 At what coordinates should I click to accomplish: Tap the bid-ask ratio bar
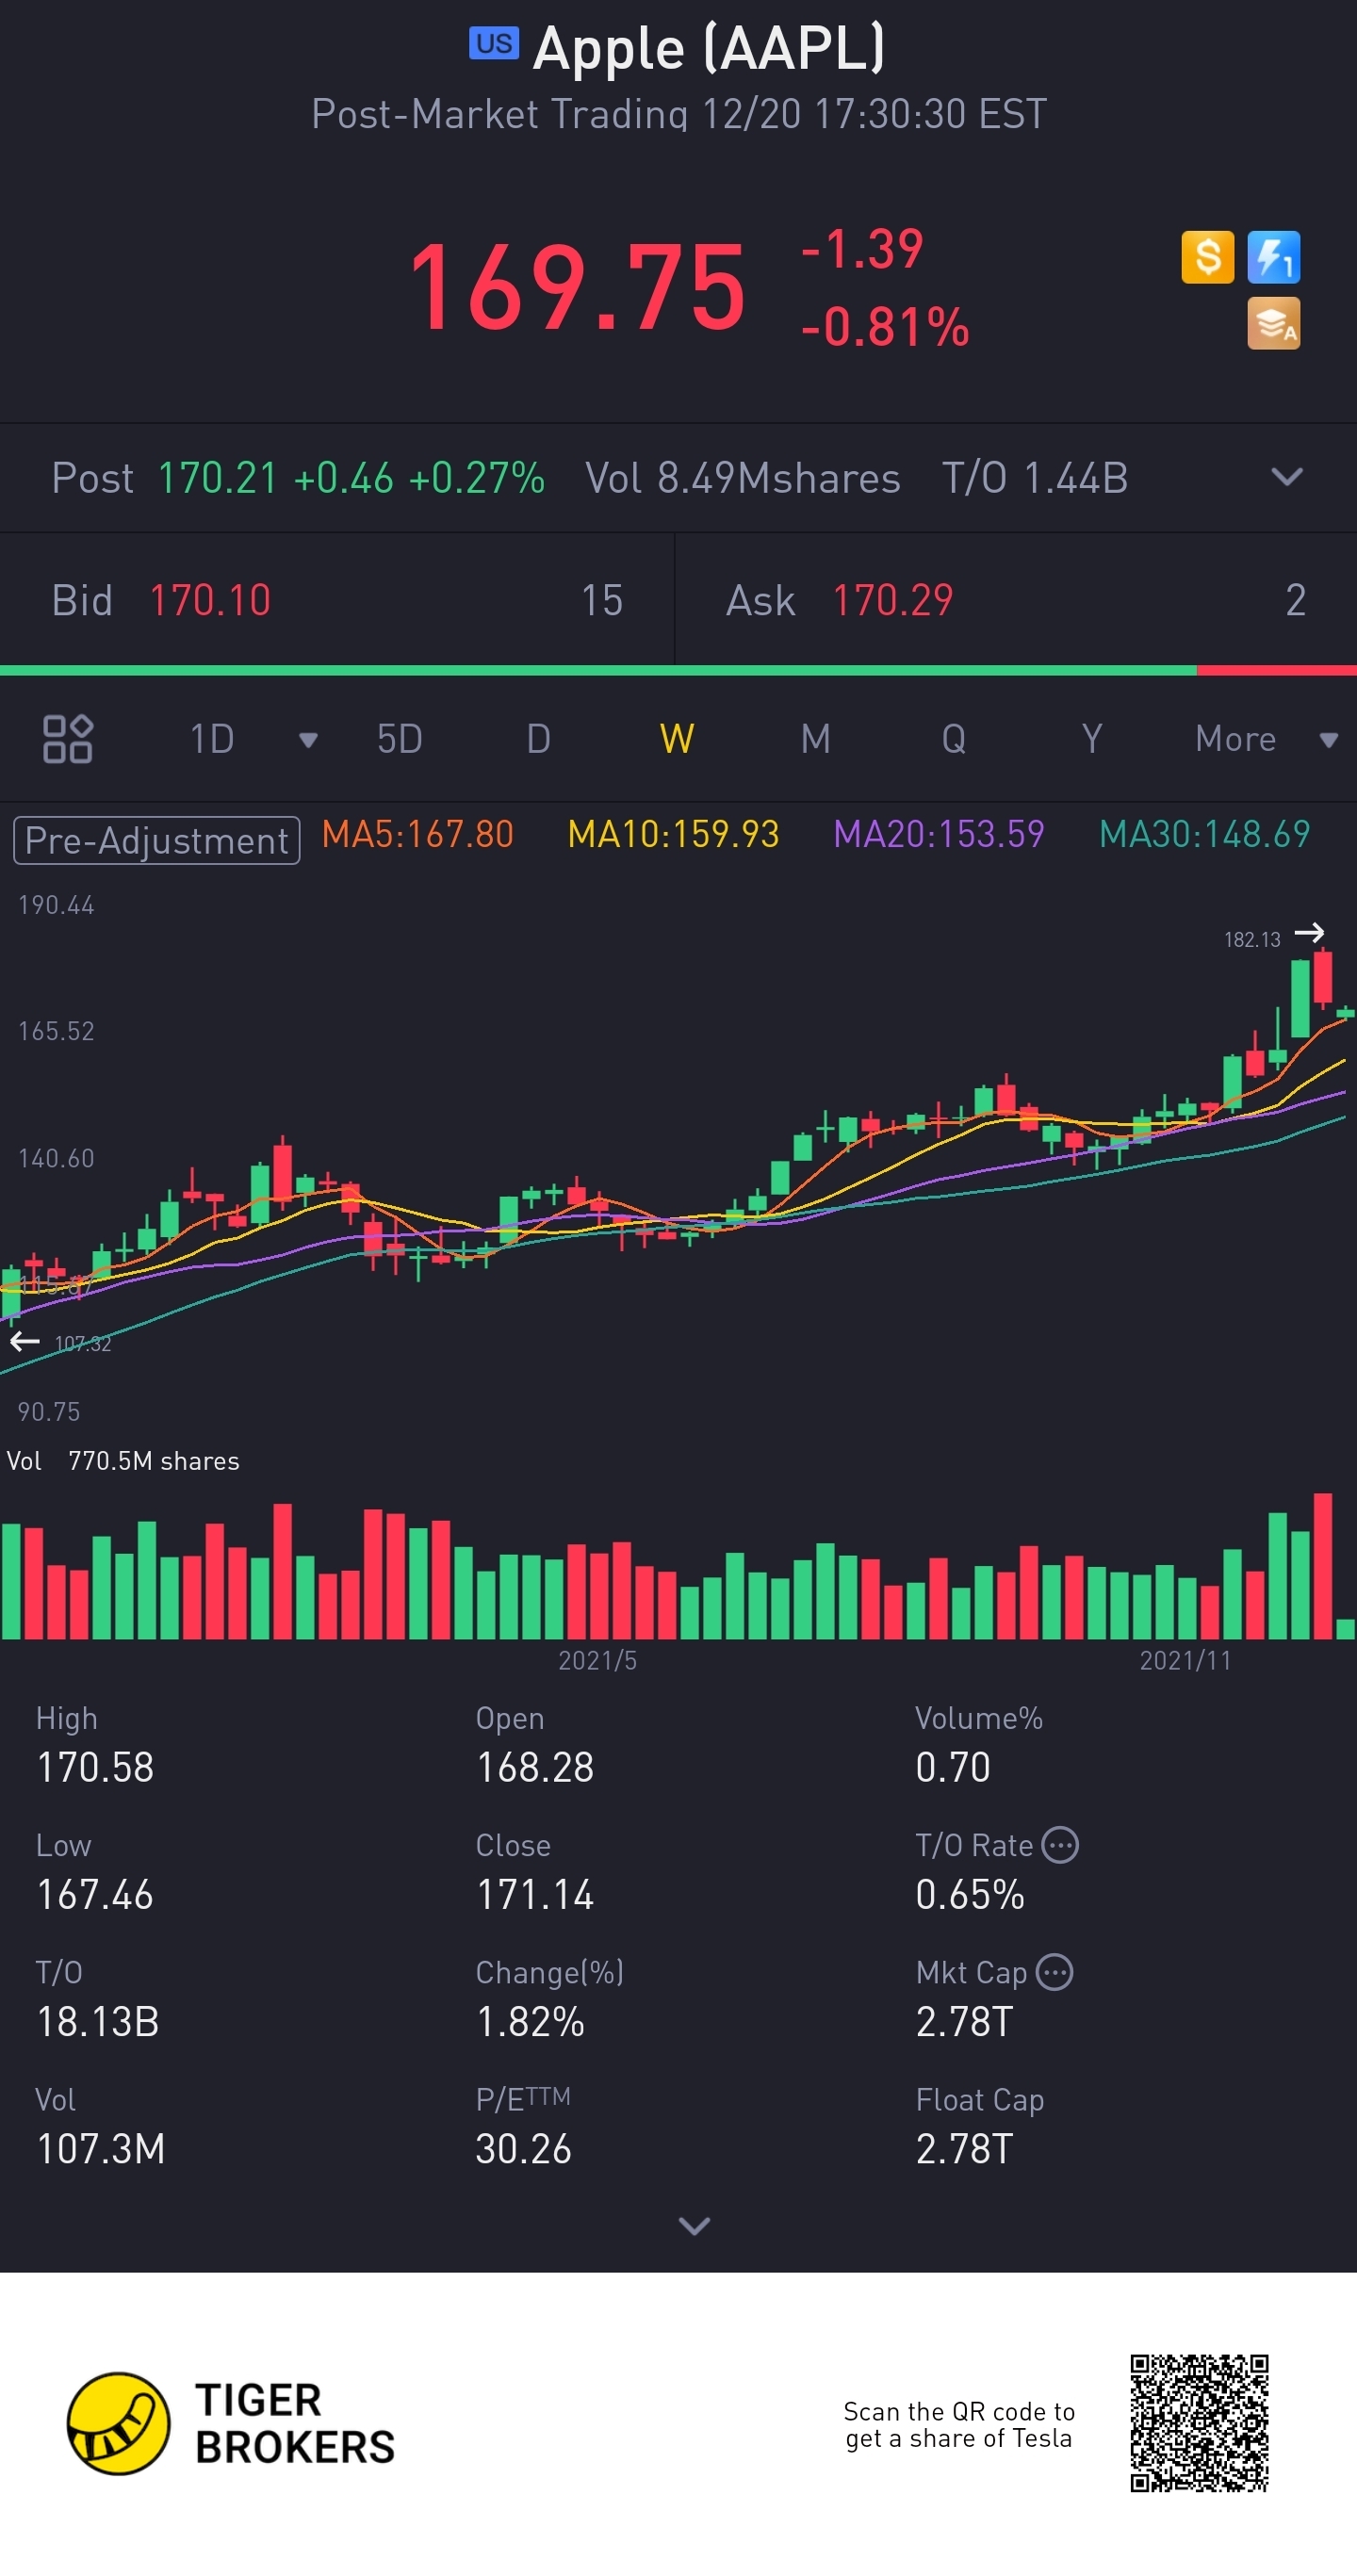678,670
